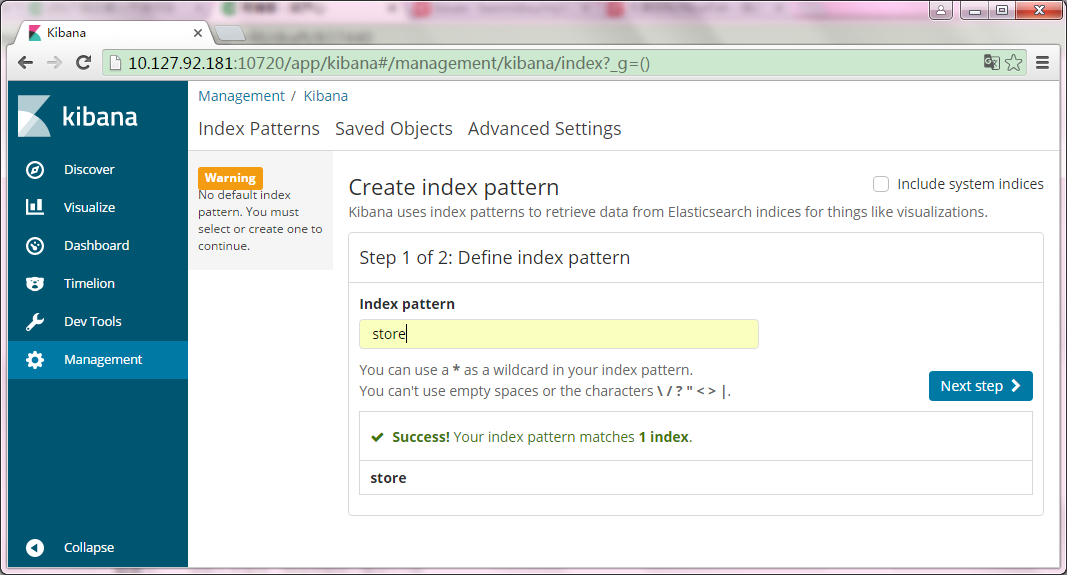Click the Kibana logo in sidebar
The height and width of the screenshot is (575, 1067).
click(78, 116)
